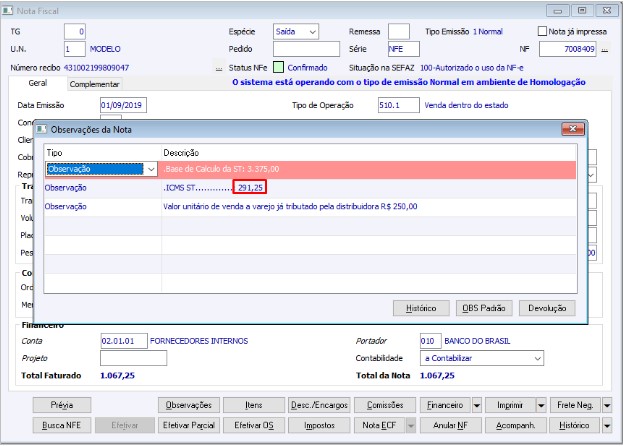
Task: Click the Devolução button
Action: (547, 308)
